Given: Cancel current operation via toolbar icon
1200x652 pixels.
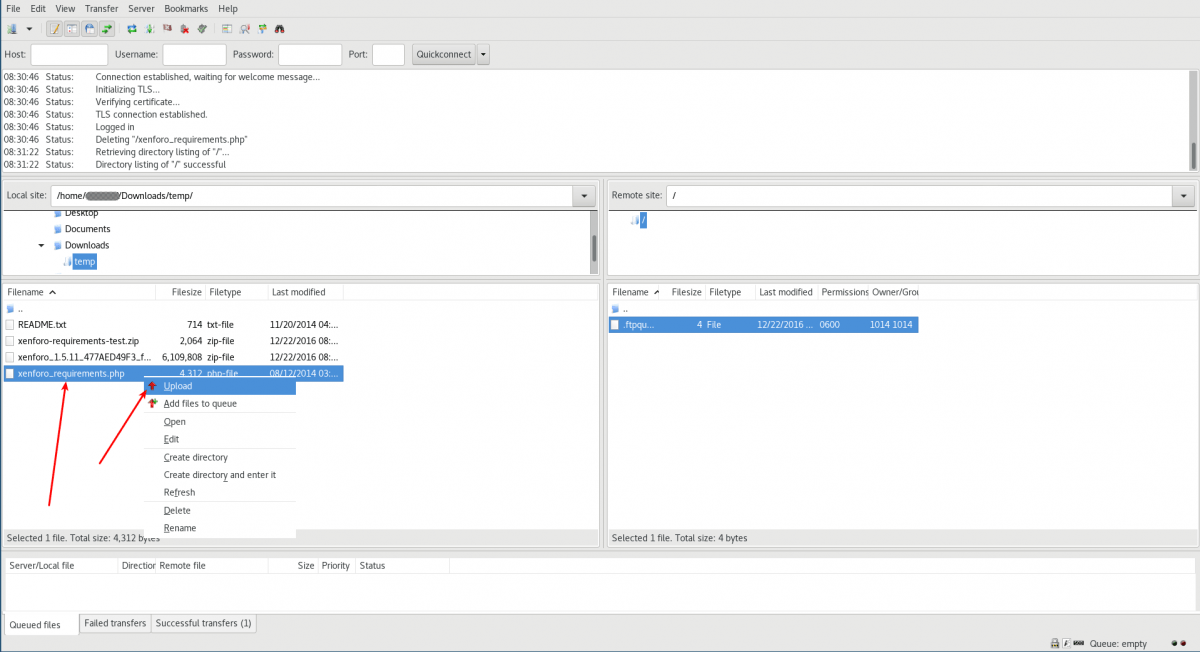Looking at the screenshot, I should [167, 29].
